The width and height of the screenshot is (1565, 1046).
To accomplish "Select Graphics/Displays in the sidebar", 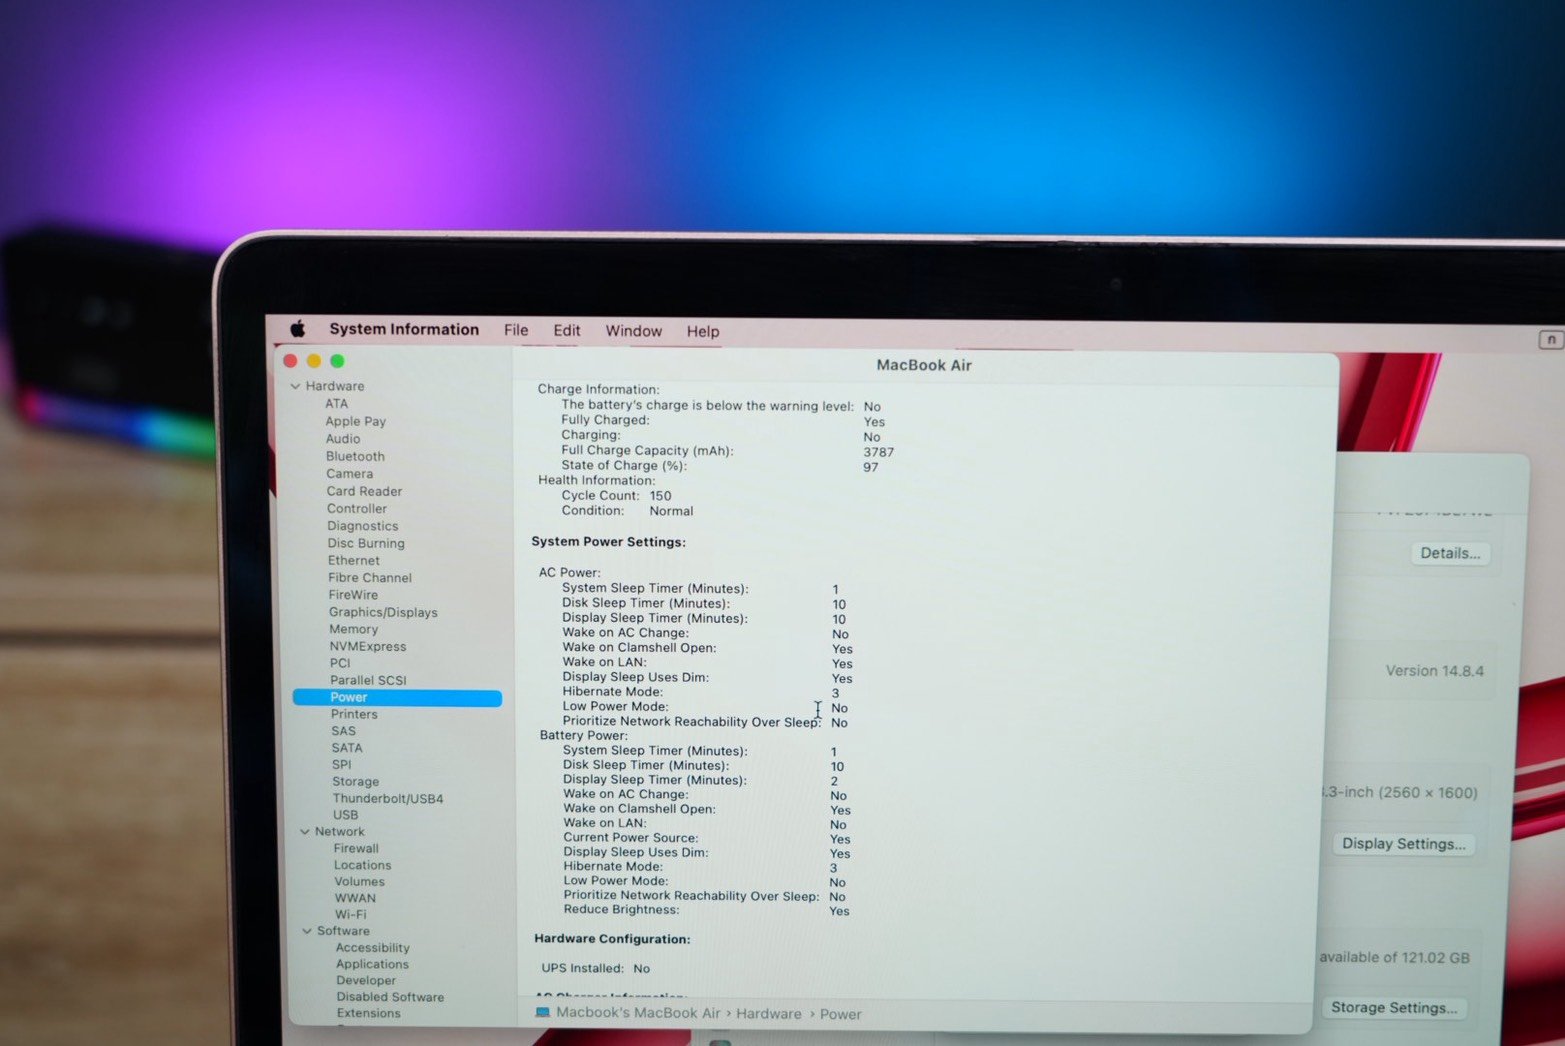I will point(383,612).
